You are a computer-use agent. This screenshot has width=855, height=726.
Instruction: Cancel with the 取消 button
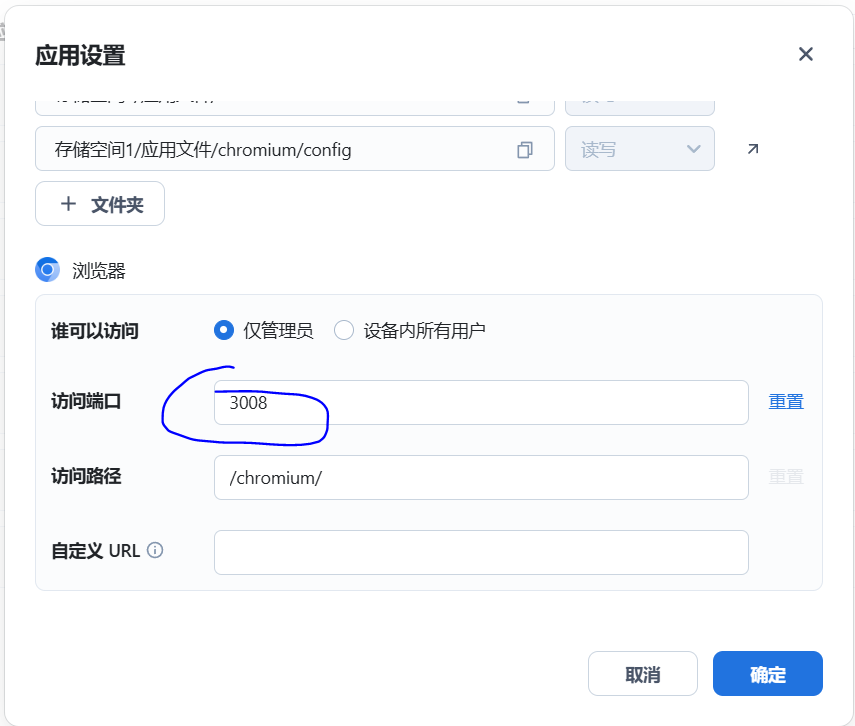click(643, 674)
